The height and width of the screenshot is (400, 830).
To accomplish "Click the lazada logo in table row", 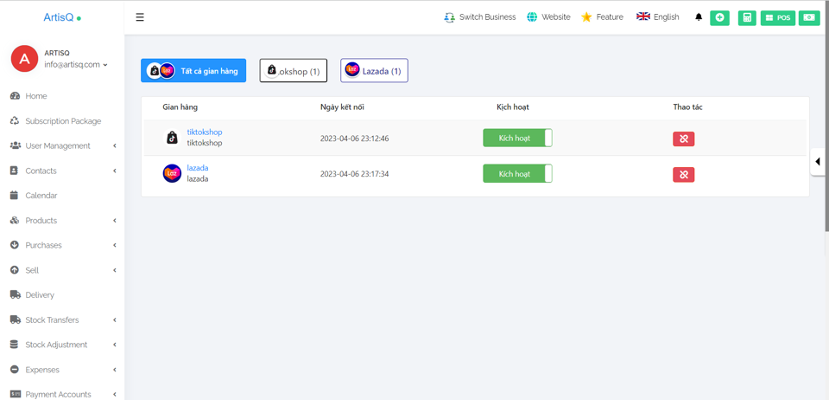I will coord(171,174).
